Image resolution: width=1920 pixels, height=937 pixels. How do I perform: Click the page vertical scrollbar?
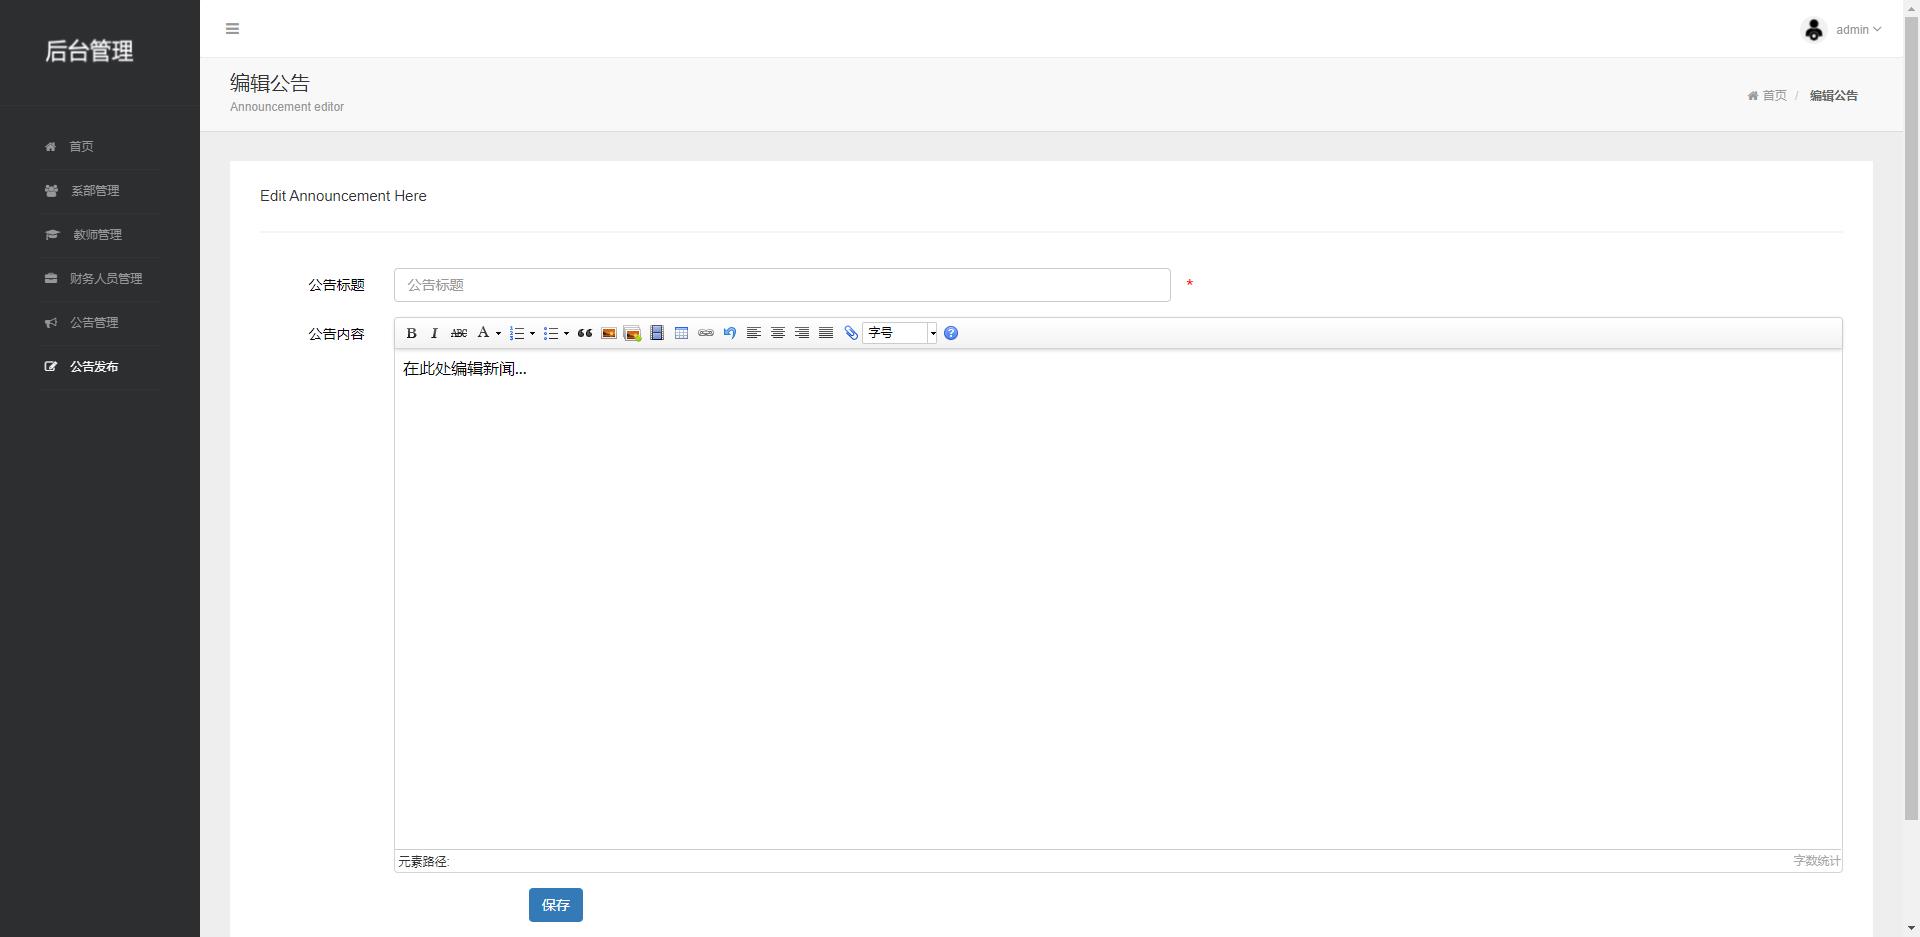[1911, 420]
